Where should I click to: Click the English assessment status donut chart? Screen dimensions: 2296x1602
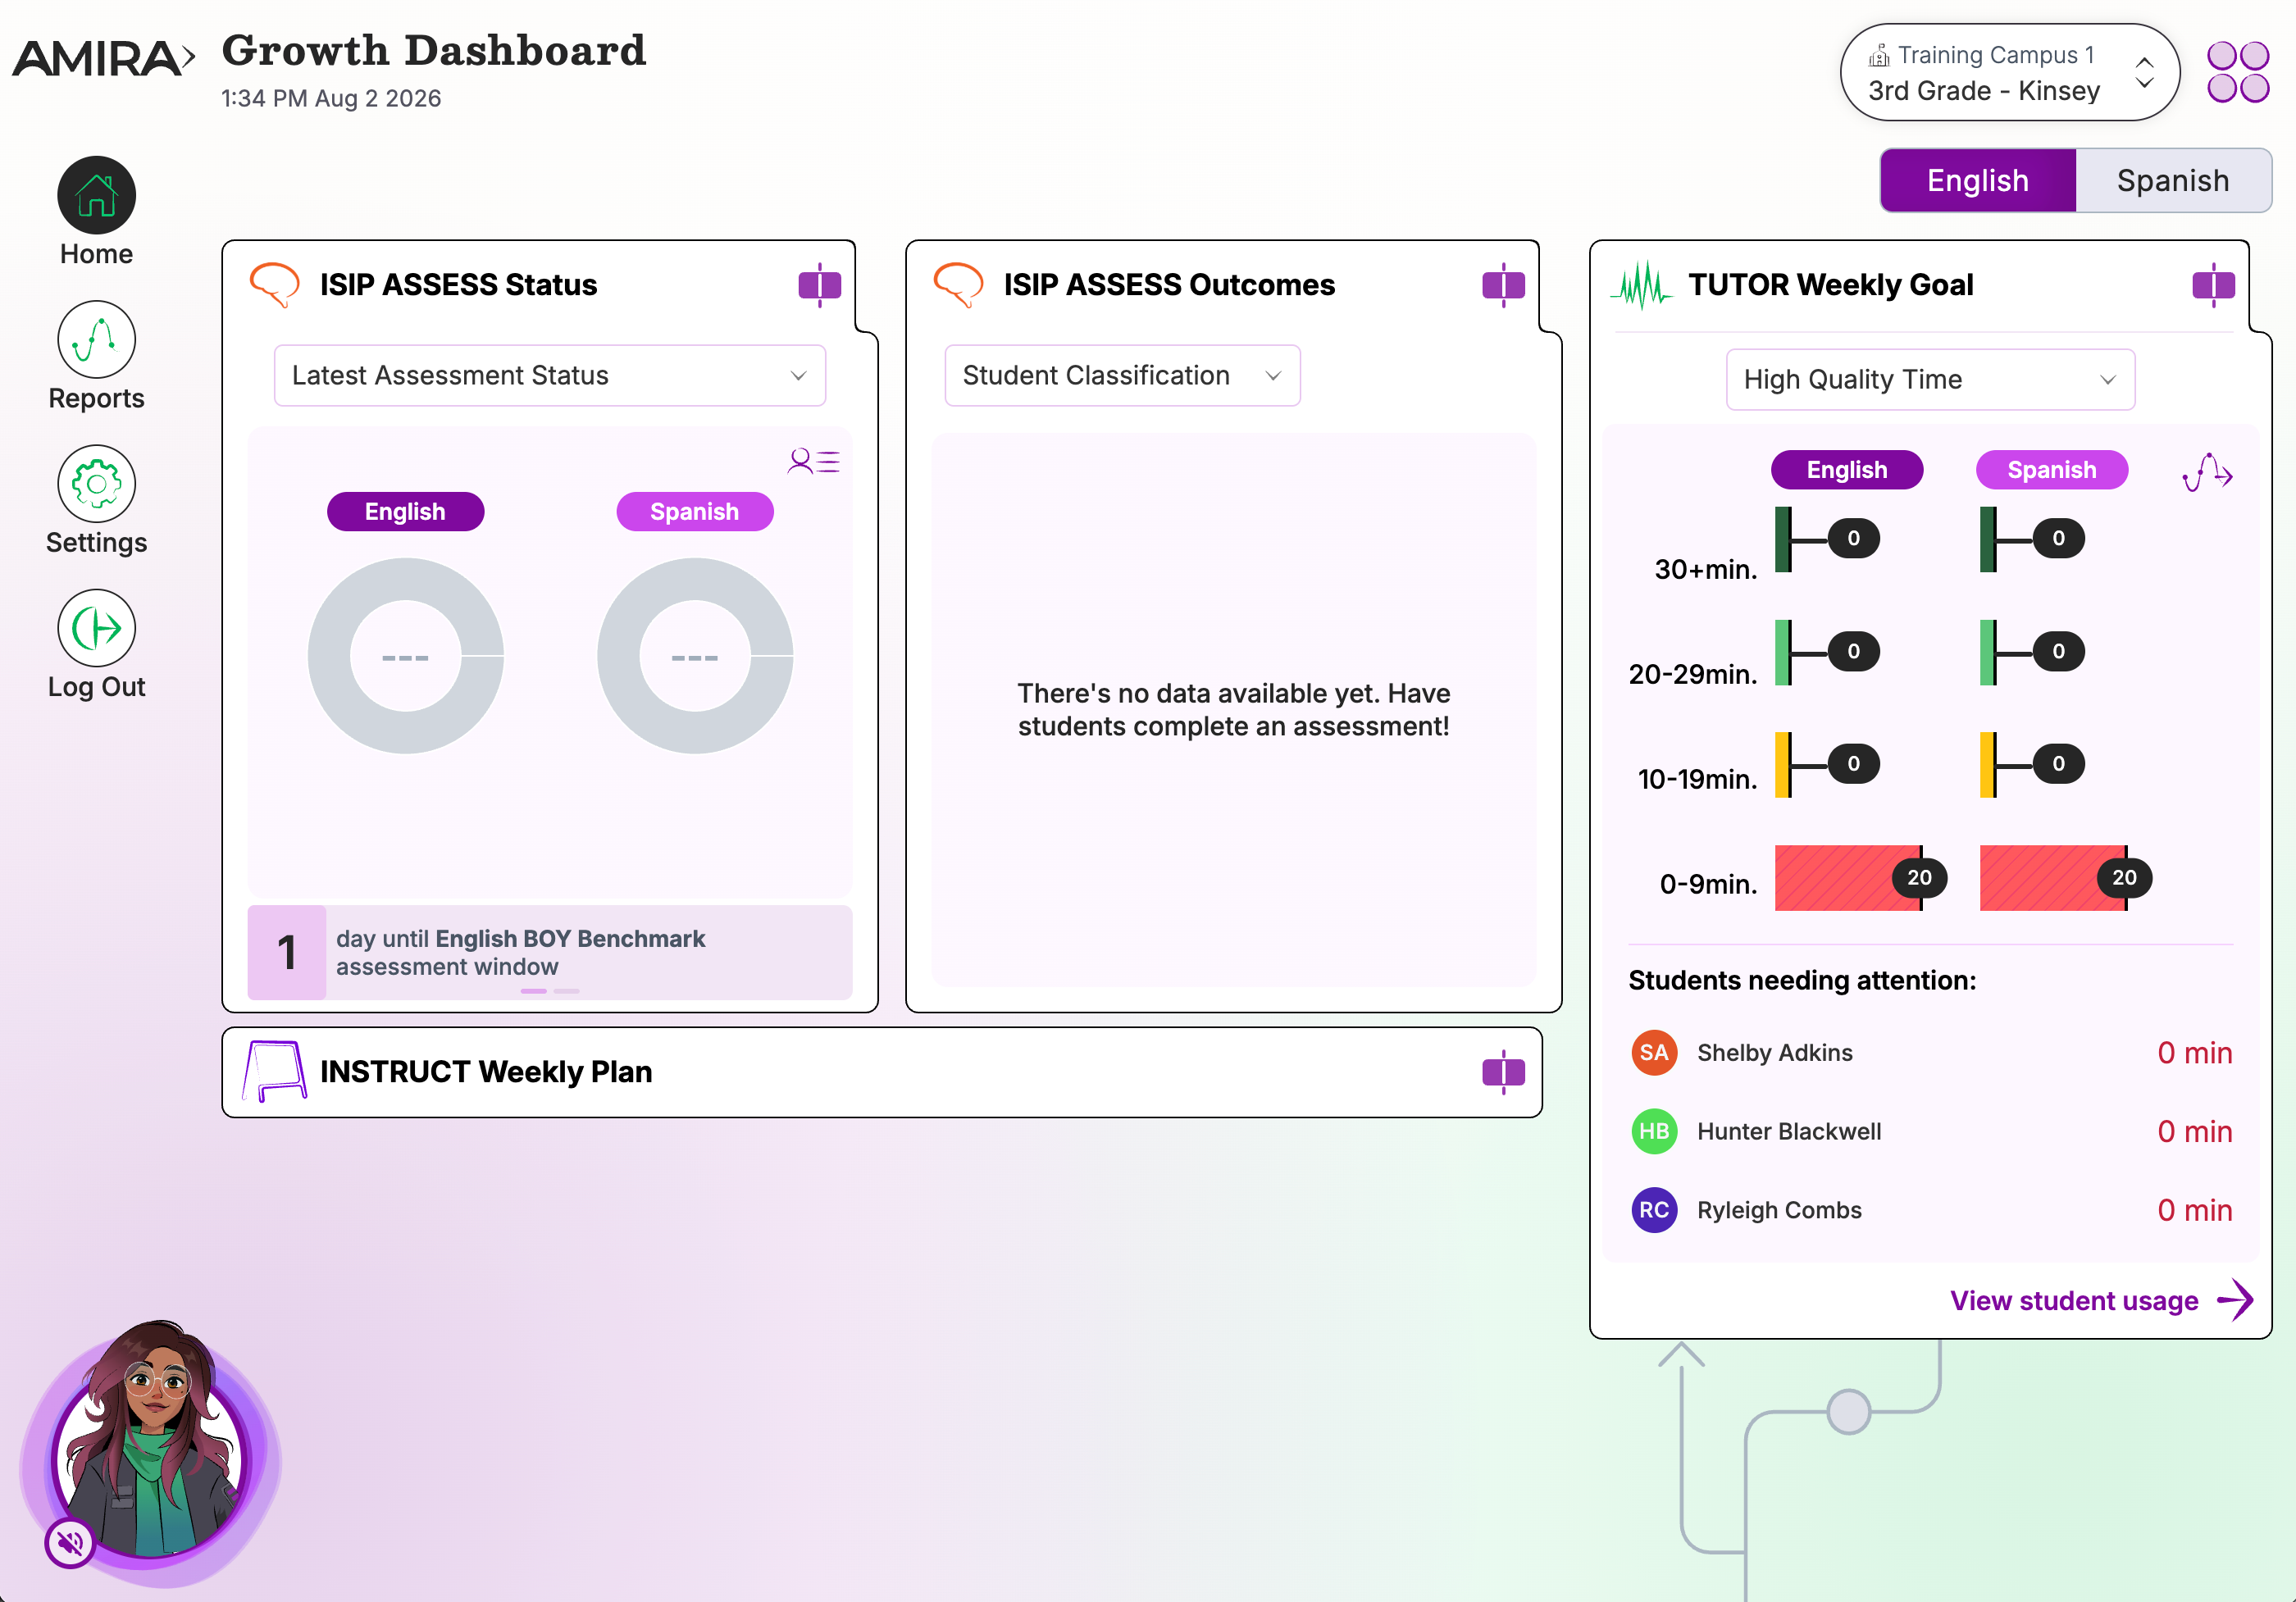click(406, 656)
